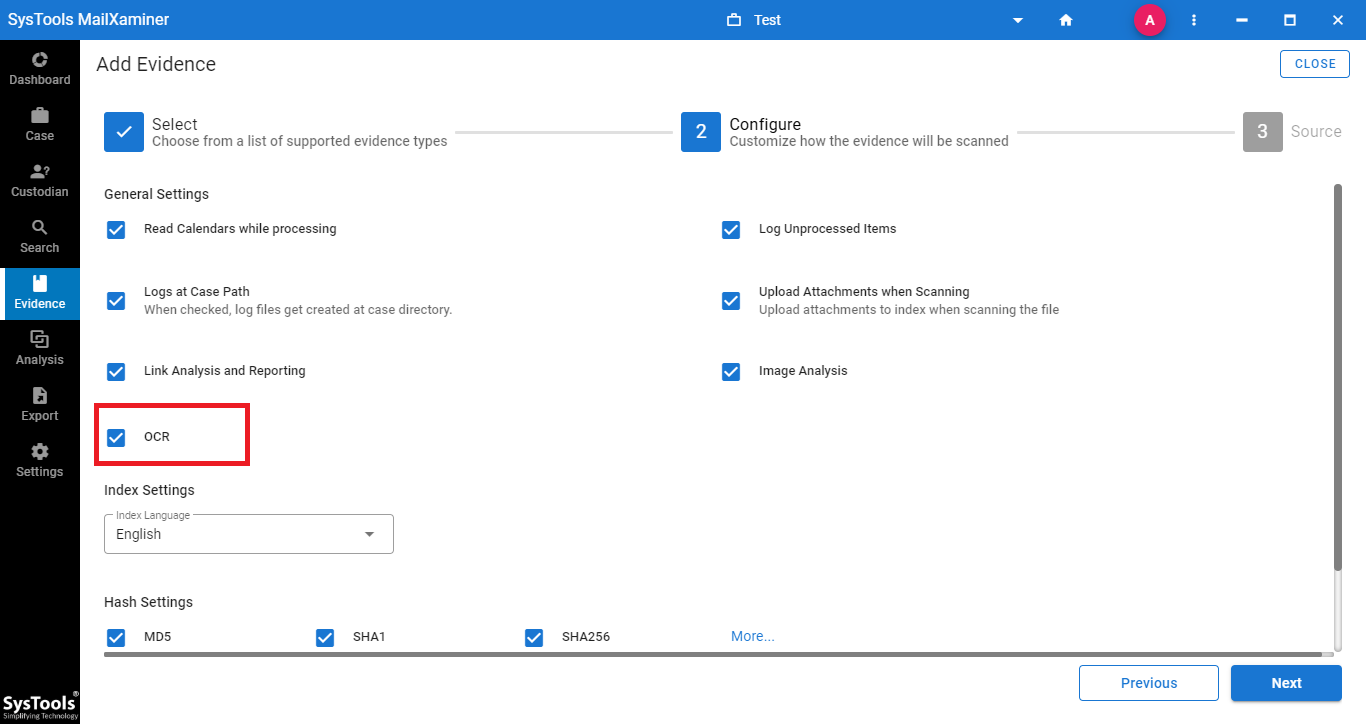Toggle Log Unprocessed Items checkbox
Screen dimensions: 1366x724
tap(731, 230)
